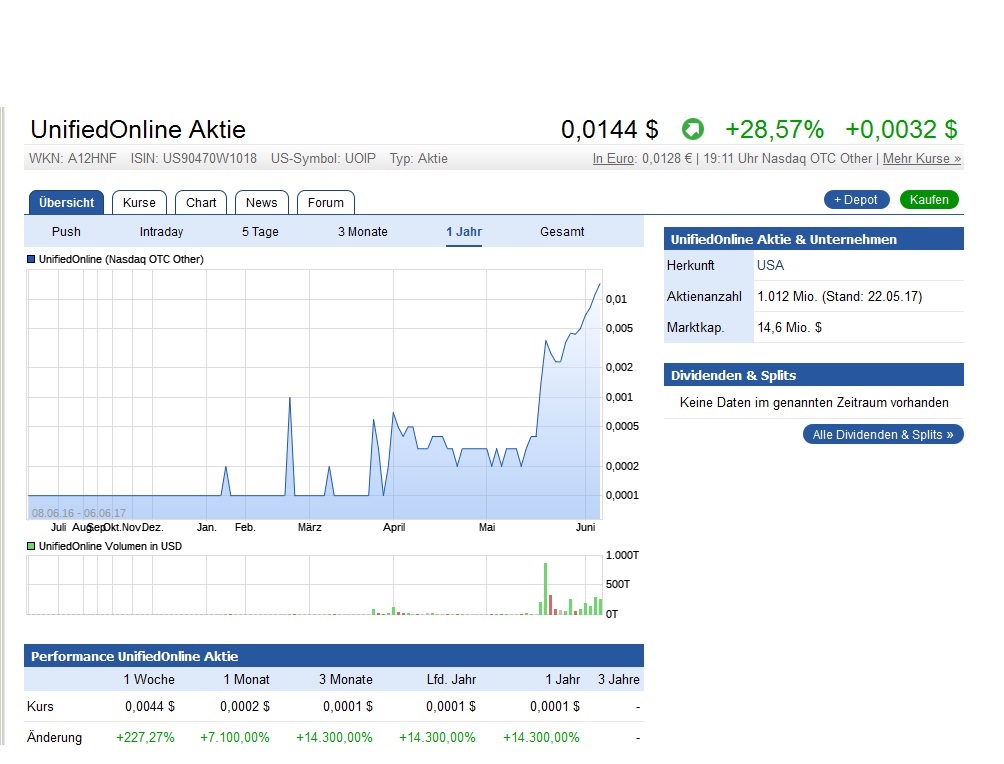Select the Push chart mode
The height and width of the screenshot is (764, 1004).
tap(66, 232)
